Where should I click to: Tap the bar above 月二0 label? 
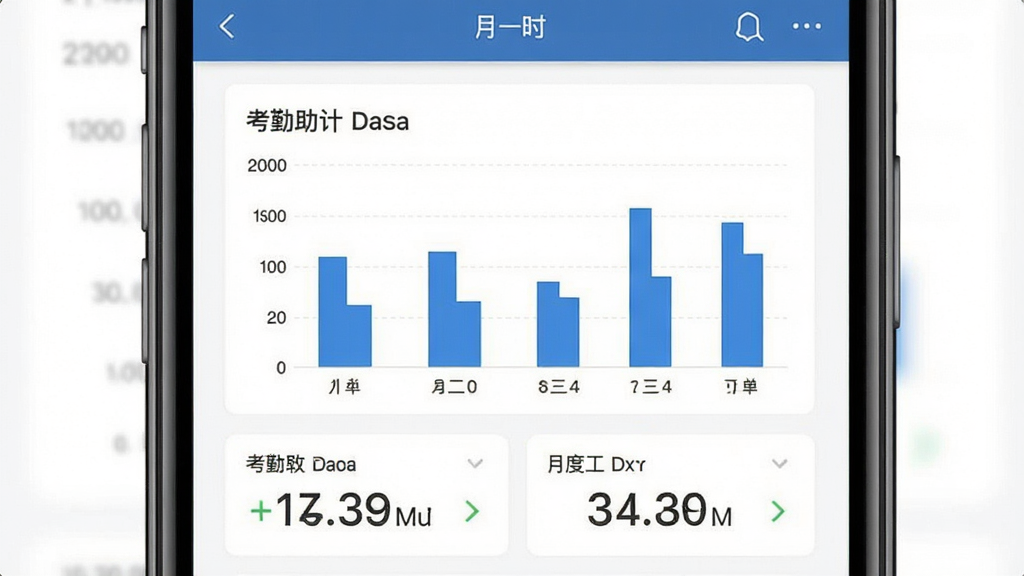click(455, 309)
